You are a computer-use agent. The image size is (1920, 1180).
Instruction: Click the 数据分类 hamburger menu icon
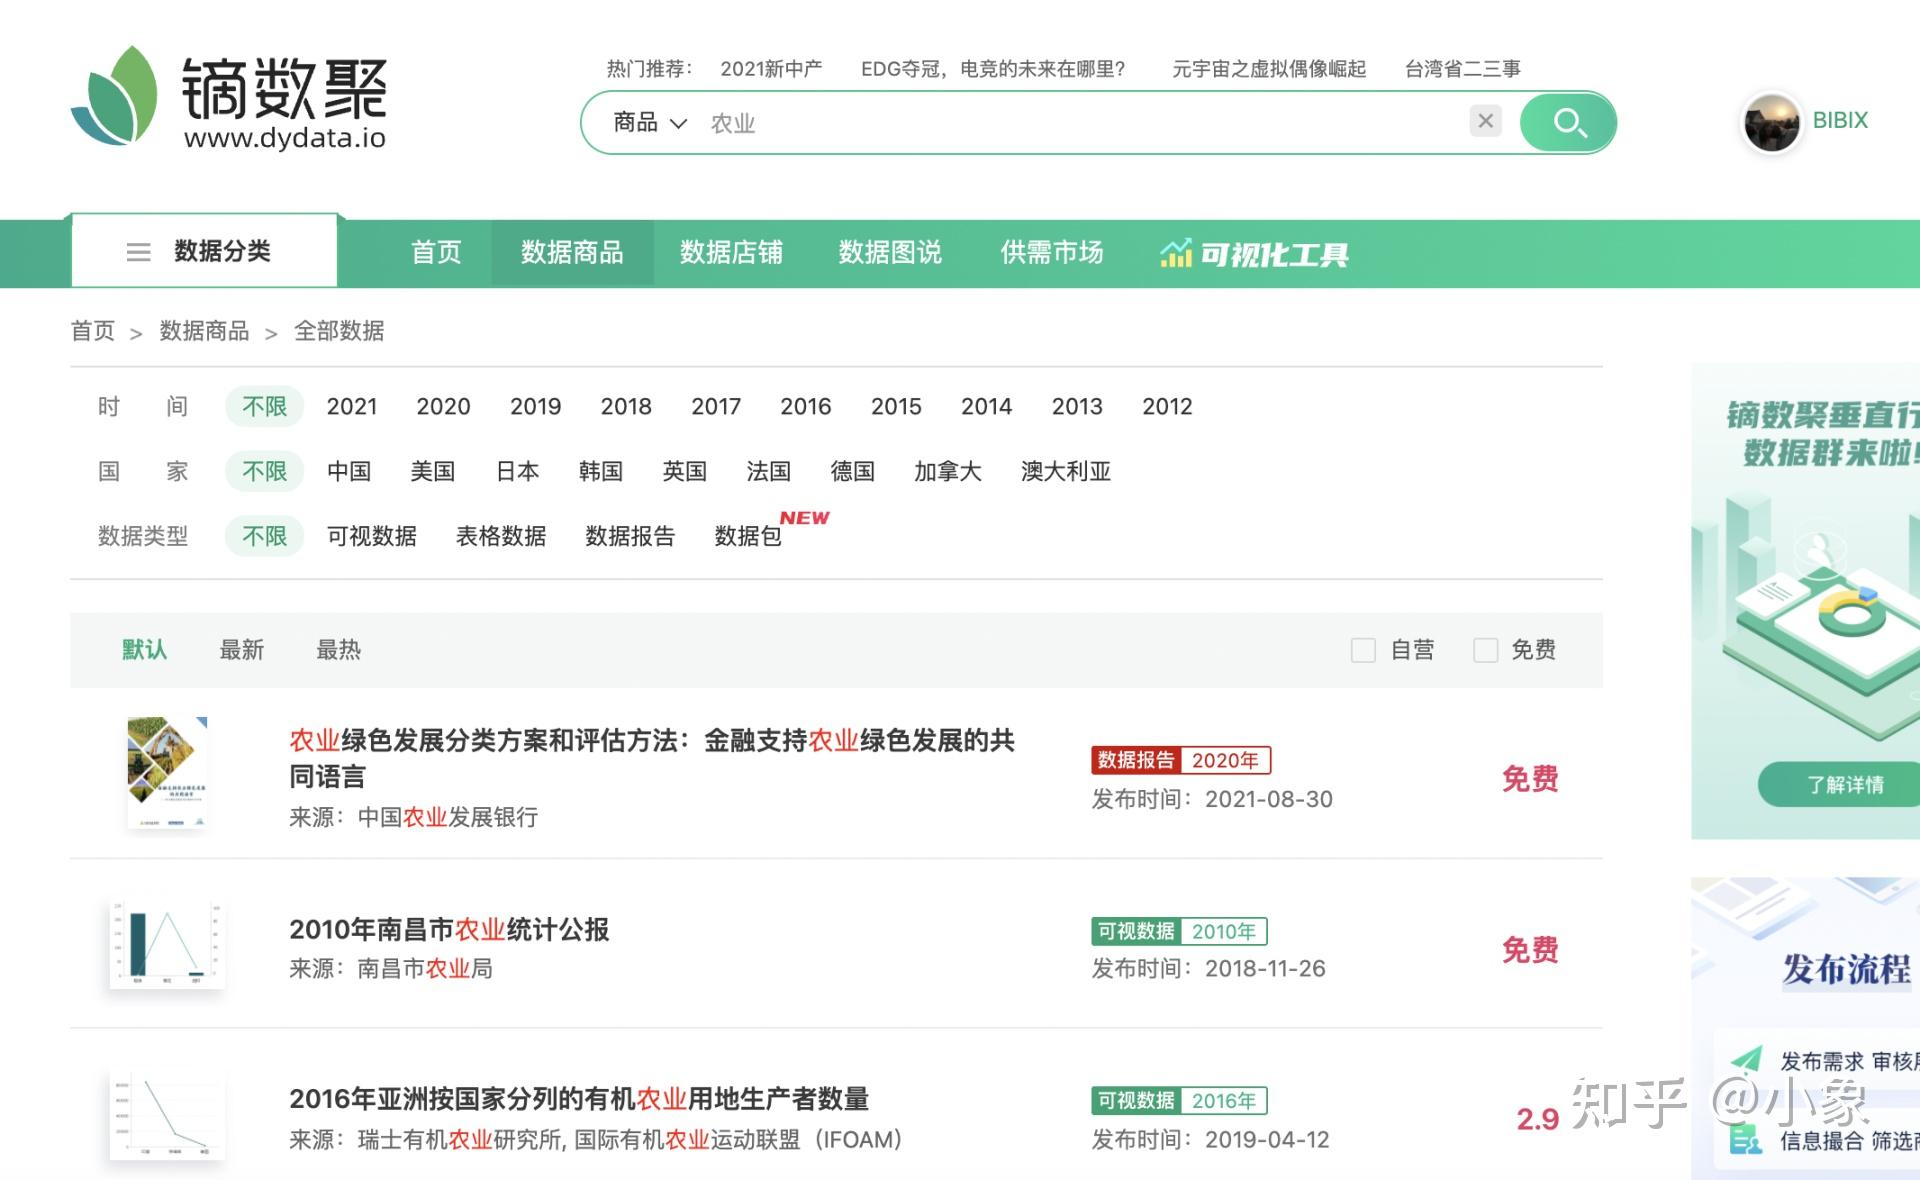pyautogui.click(x=138, y=252)
